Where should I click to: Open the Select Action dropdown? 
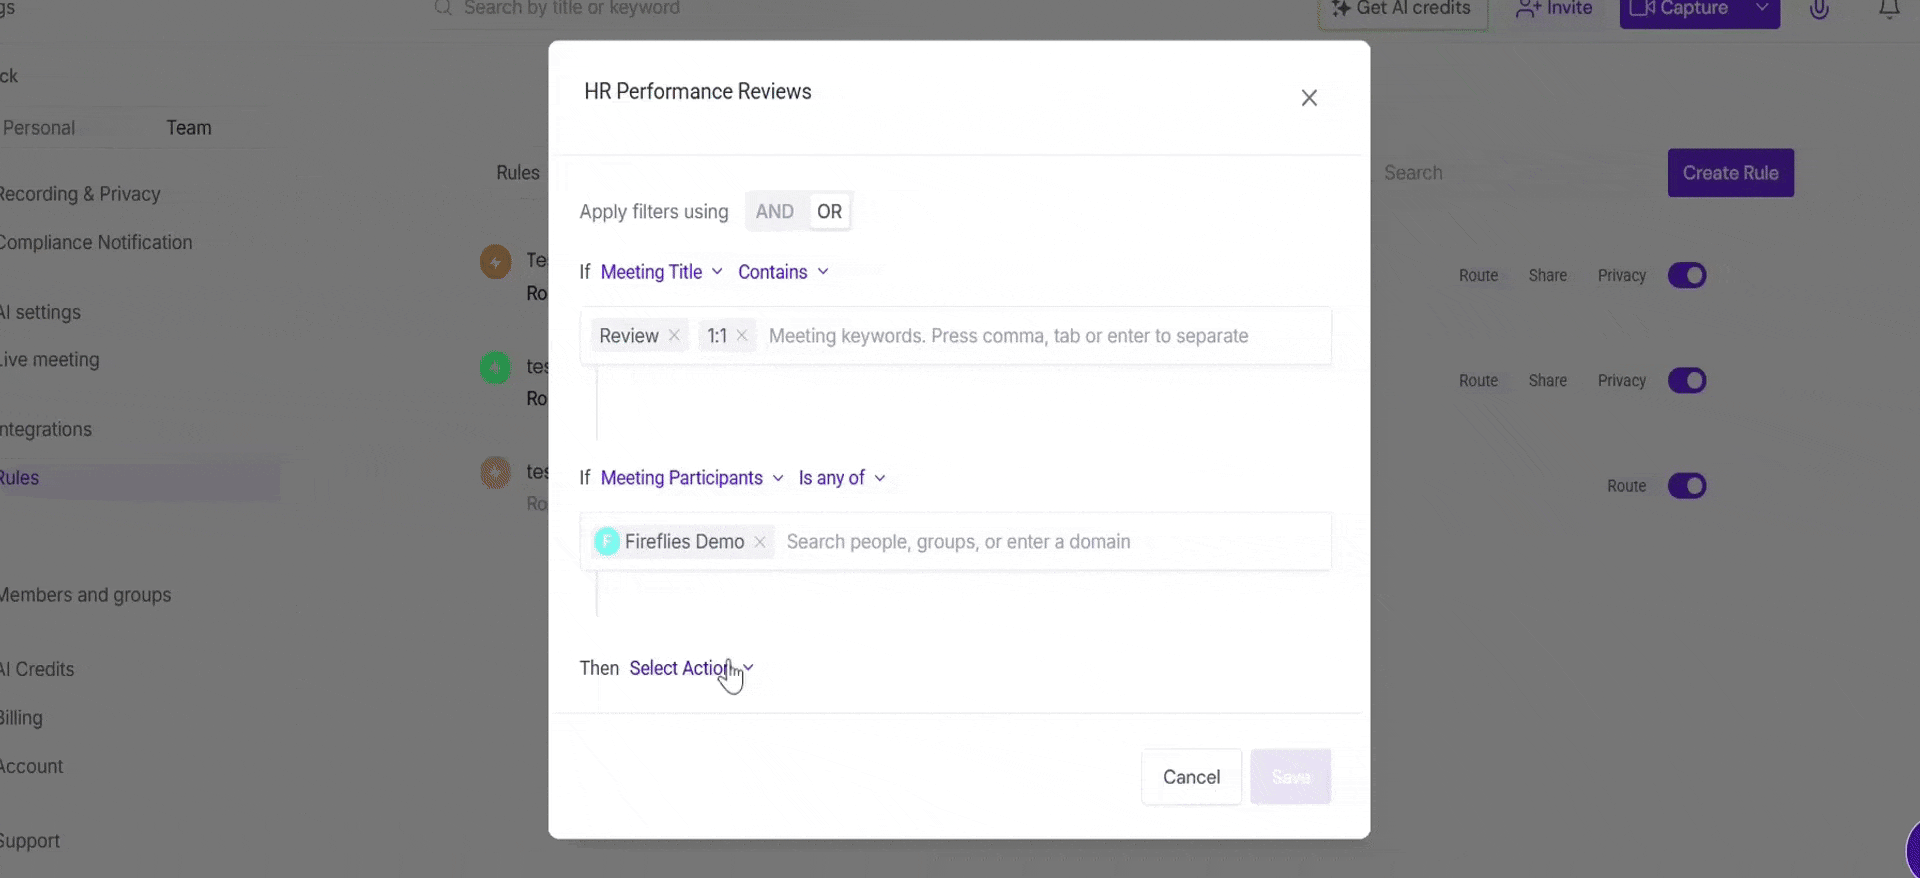tap(691, 668)
